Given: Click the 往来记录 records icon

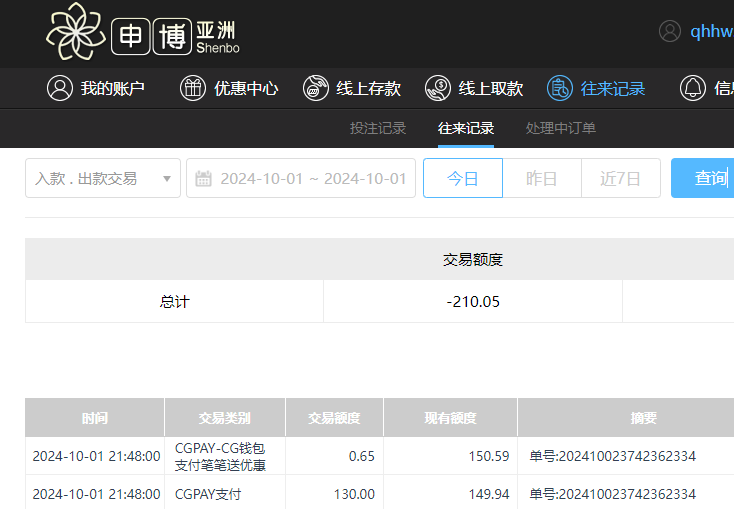Looking at the screenshot, I should coord(560,88).
